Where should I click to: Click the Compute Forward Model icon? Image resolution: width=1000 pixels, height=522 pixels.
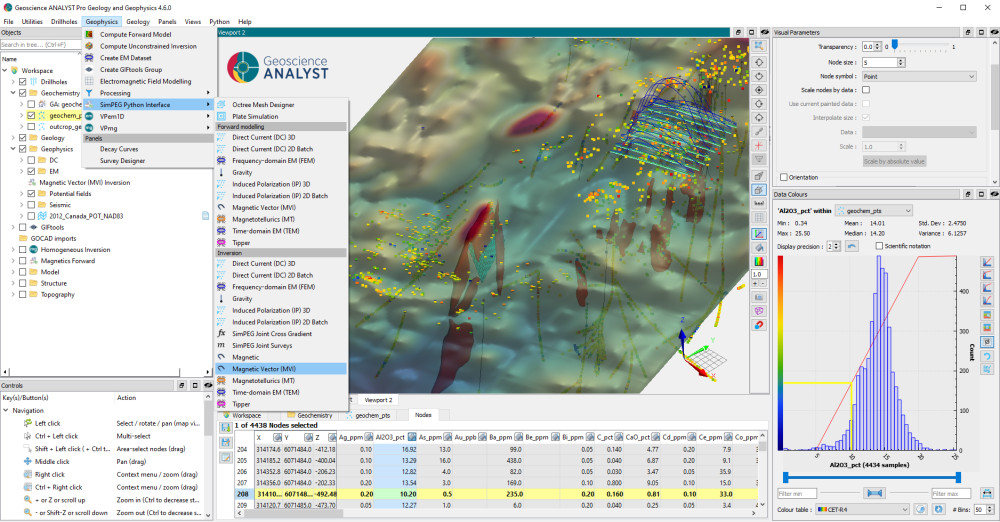point(91,34)
